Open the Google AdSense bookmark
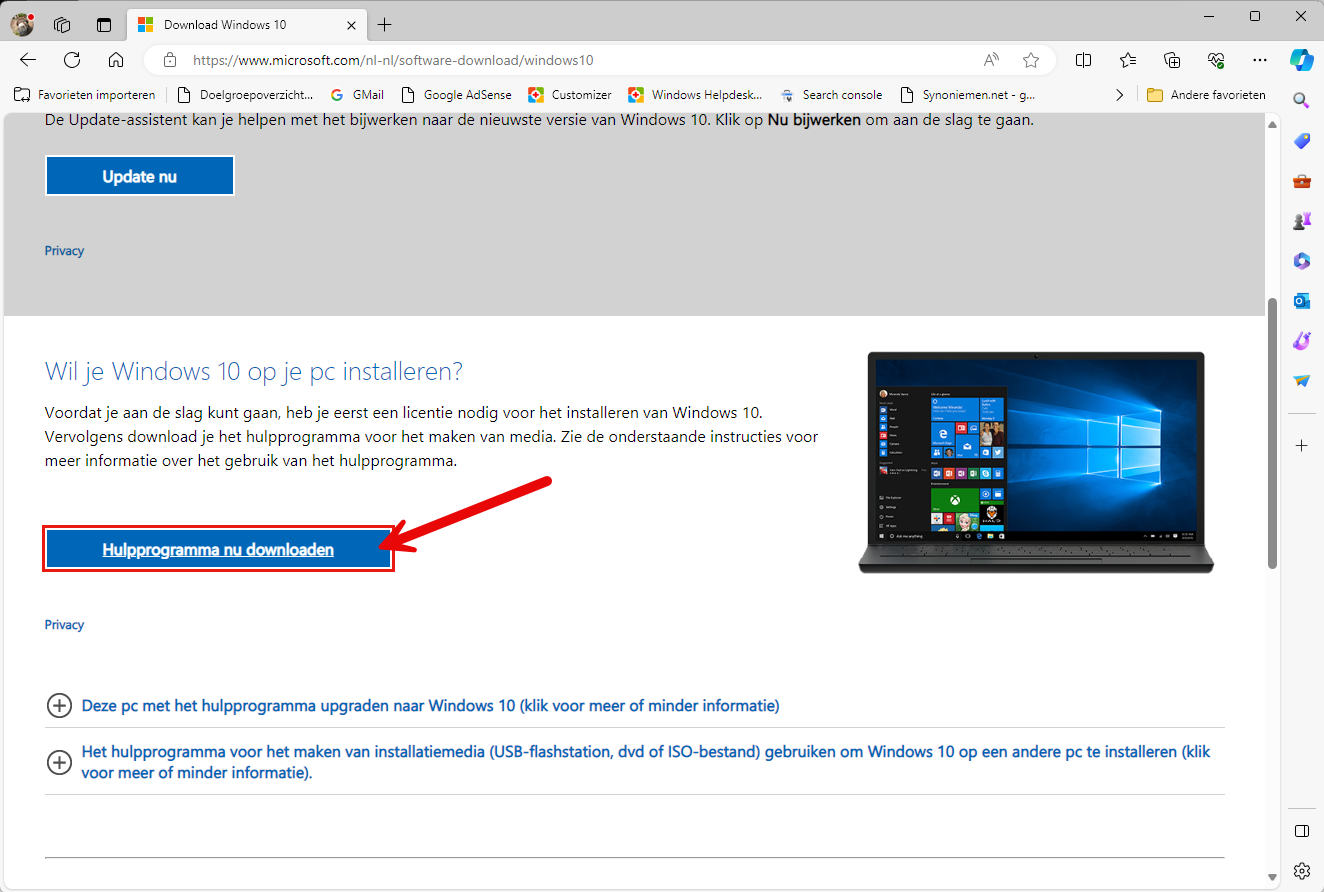Screen dimensions: 1324x892 pos(456,95)
